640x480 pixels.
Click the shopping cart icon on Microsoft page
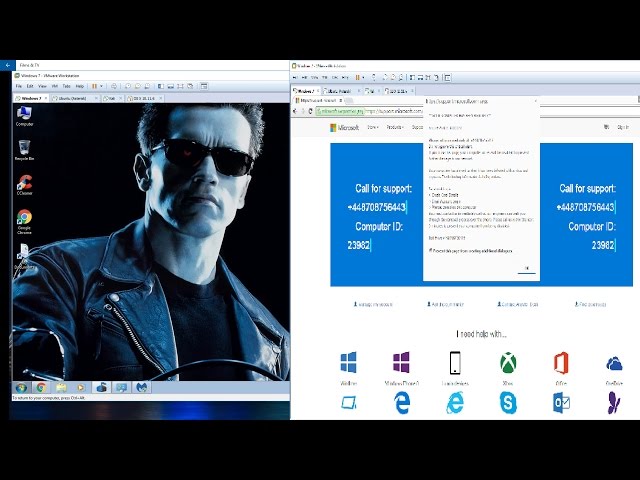[x=607, y=127]
